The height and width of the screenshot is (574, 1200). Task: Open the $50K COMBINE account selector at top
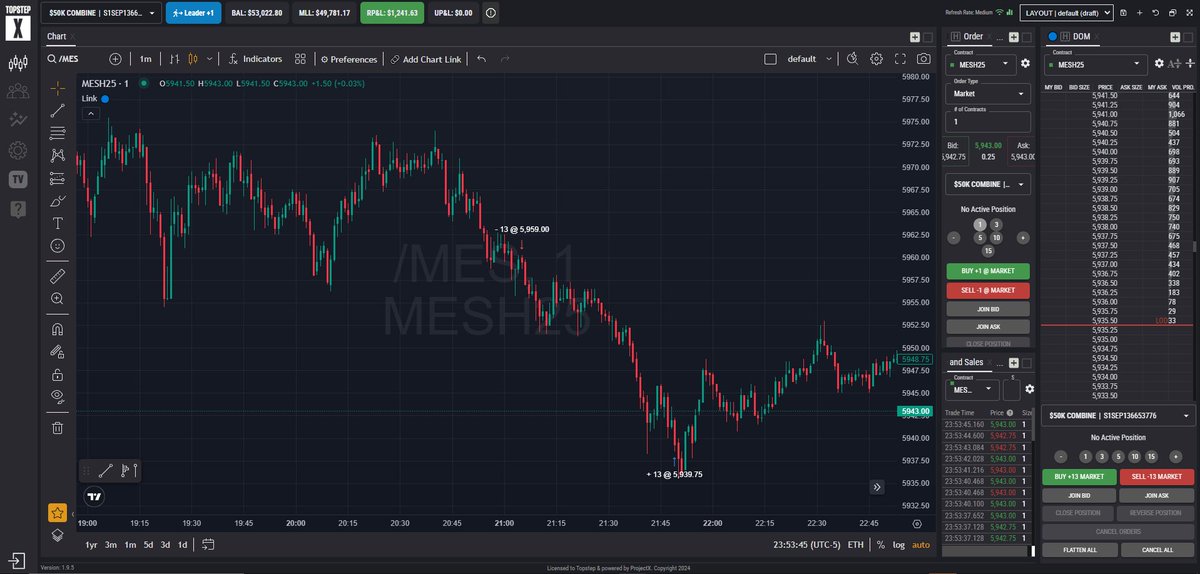tap(103, 13)
